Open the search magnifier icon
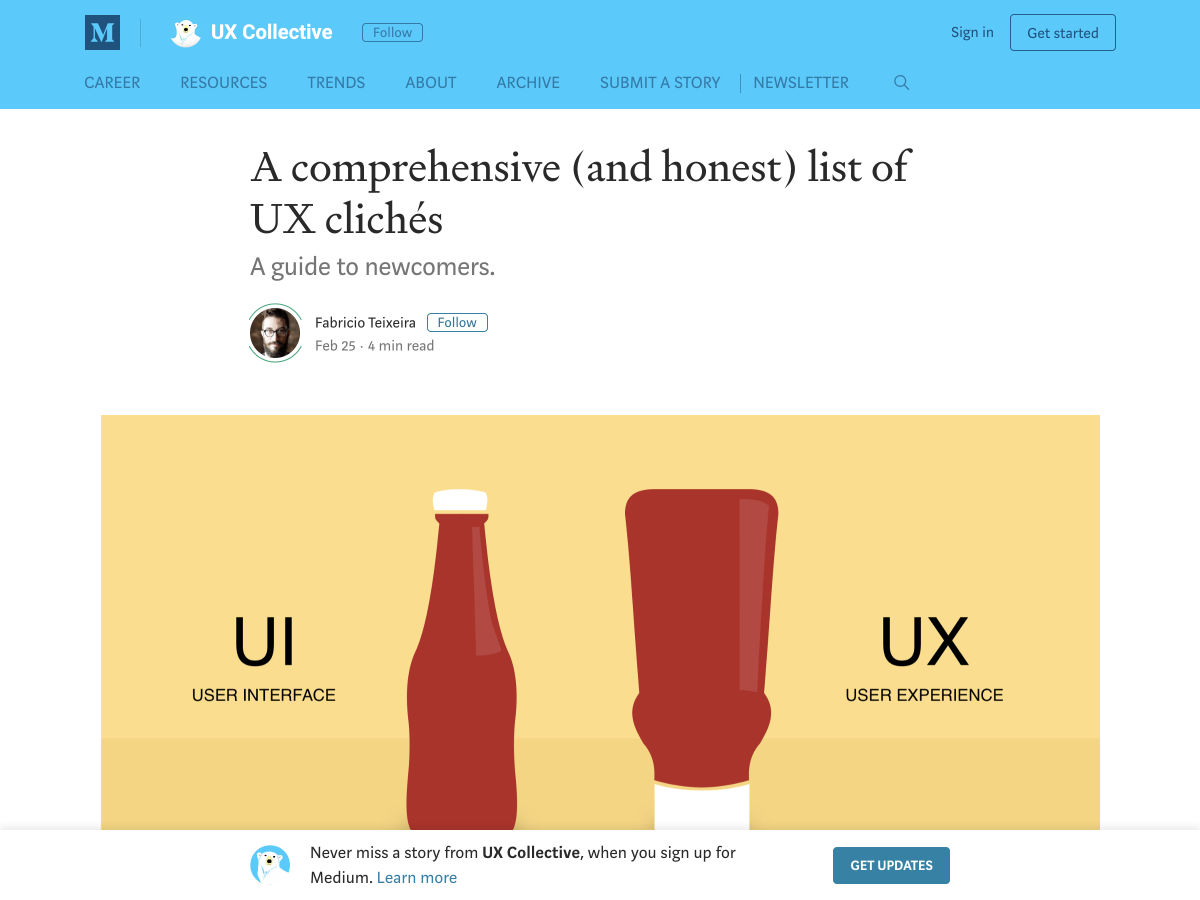1200x900 pixels. pos(901,83)
